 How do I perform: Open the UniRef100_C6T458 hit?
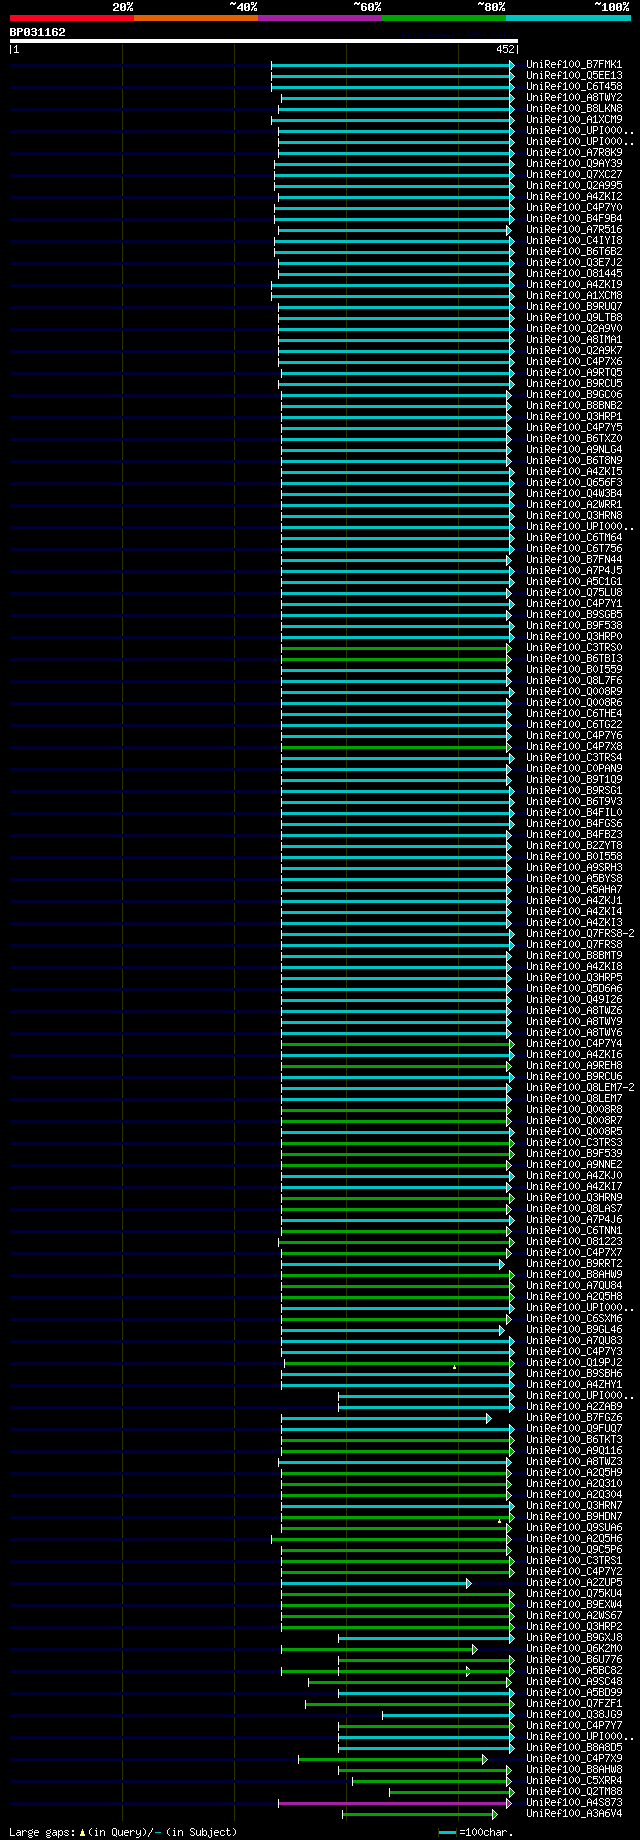[574, 86]
